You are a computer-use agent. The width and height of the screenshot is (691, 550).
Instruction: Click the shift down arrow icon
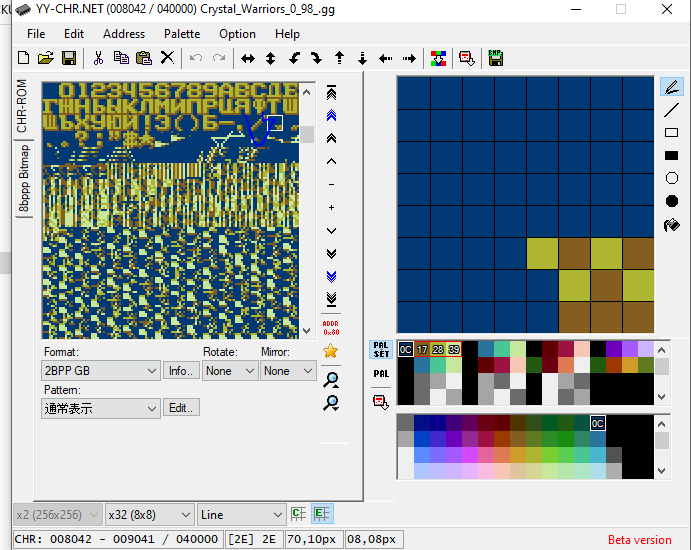[362, 58]
